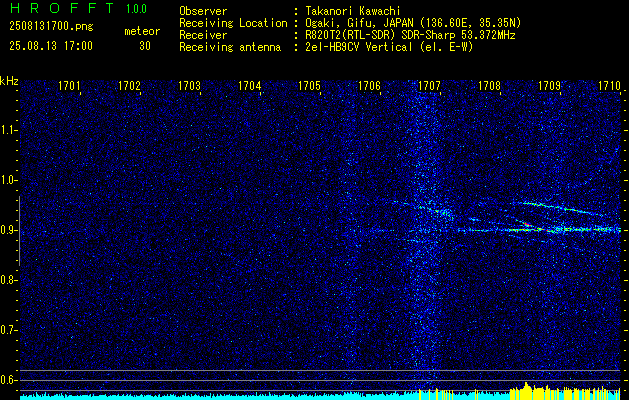Click observer name Takanori Kawachi
The height and width of the screenshot is (400, 629).
click(351, 11)
